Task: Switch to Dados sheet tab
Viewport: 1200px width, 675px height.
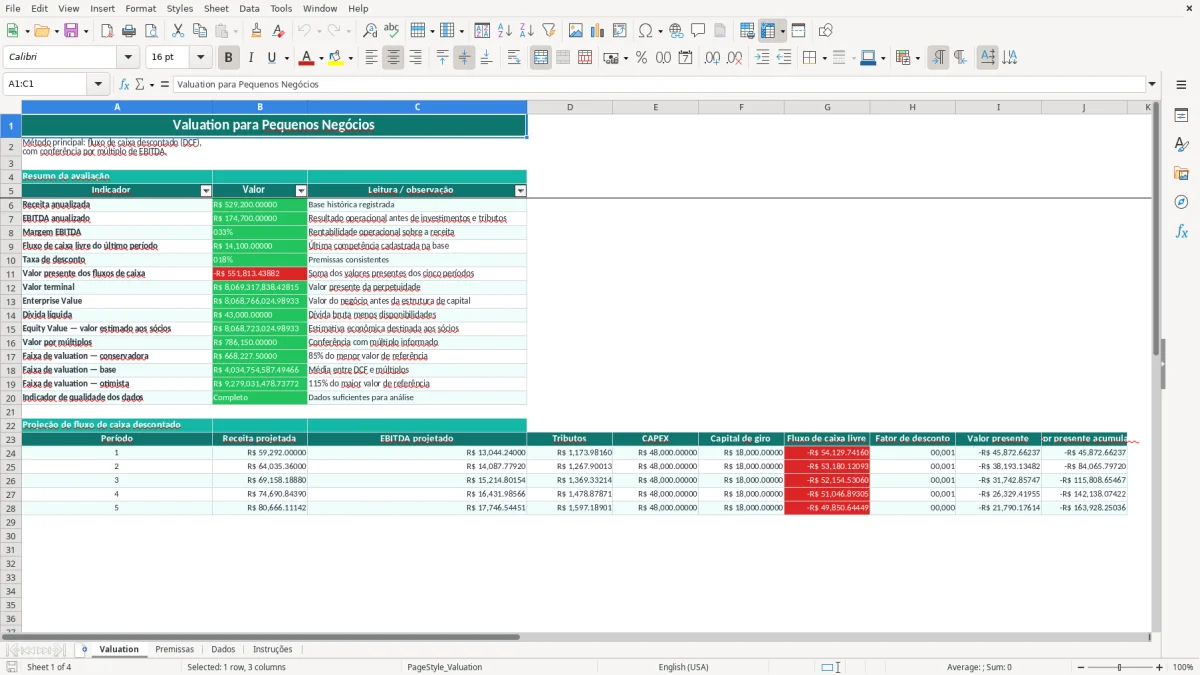Action: [223, 649]
